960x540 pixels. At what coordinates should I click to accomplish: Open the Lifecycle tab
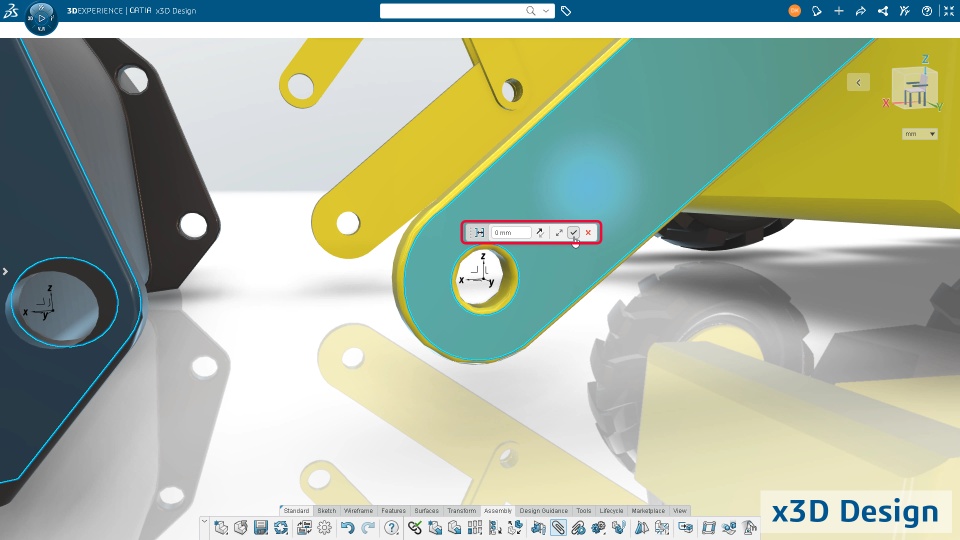pos(611,511)
